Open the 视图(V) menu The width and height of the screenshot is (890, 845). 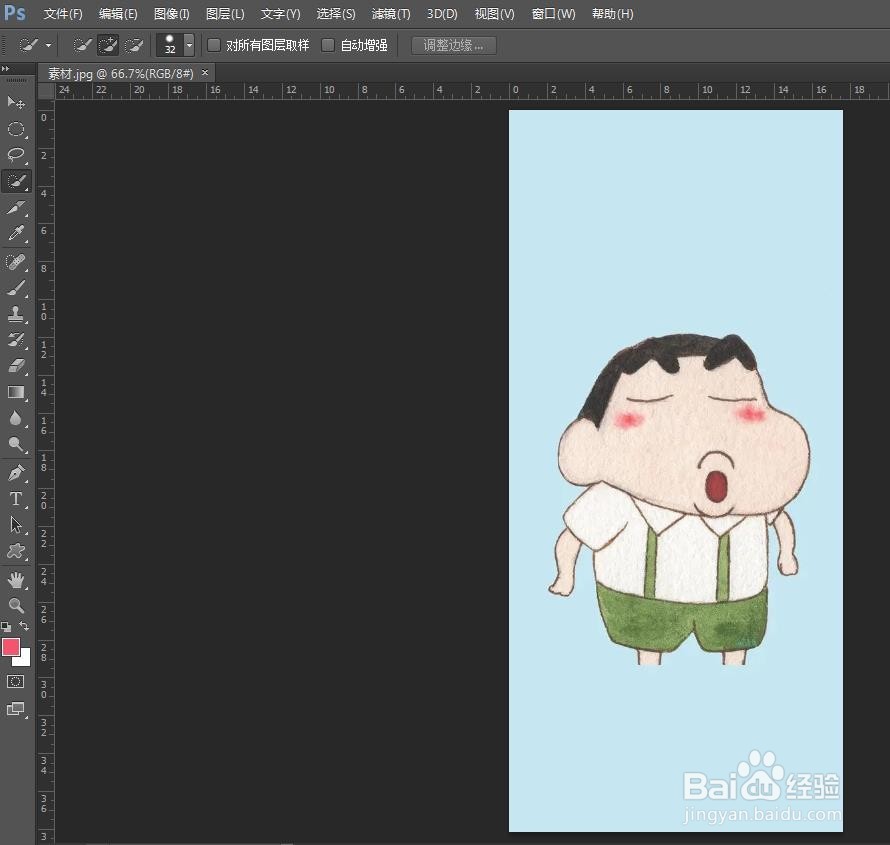click(x=494, y=14)
